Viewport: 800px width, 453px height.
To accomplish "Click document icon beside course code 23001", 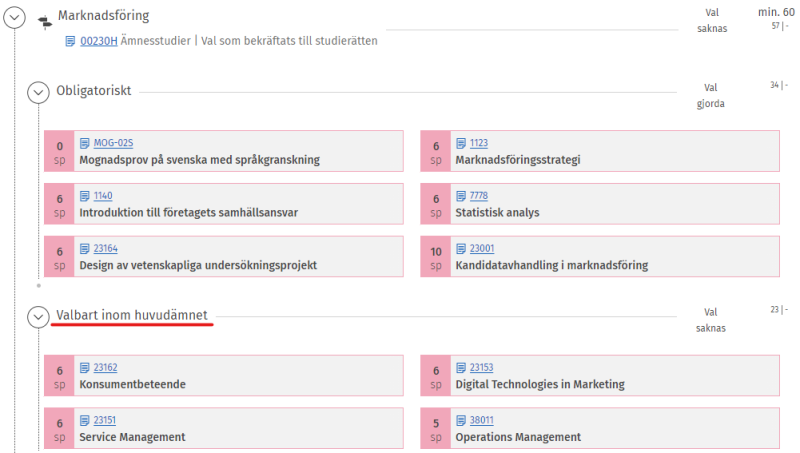I will point(461,248).
